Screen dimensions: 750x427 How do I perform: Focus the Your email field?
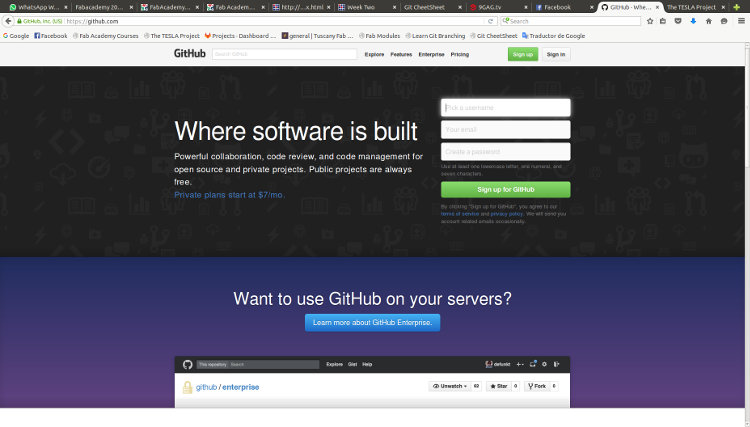coord(506,130)
